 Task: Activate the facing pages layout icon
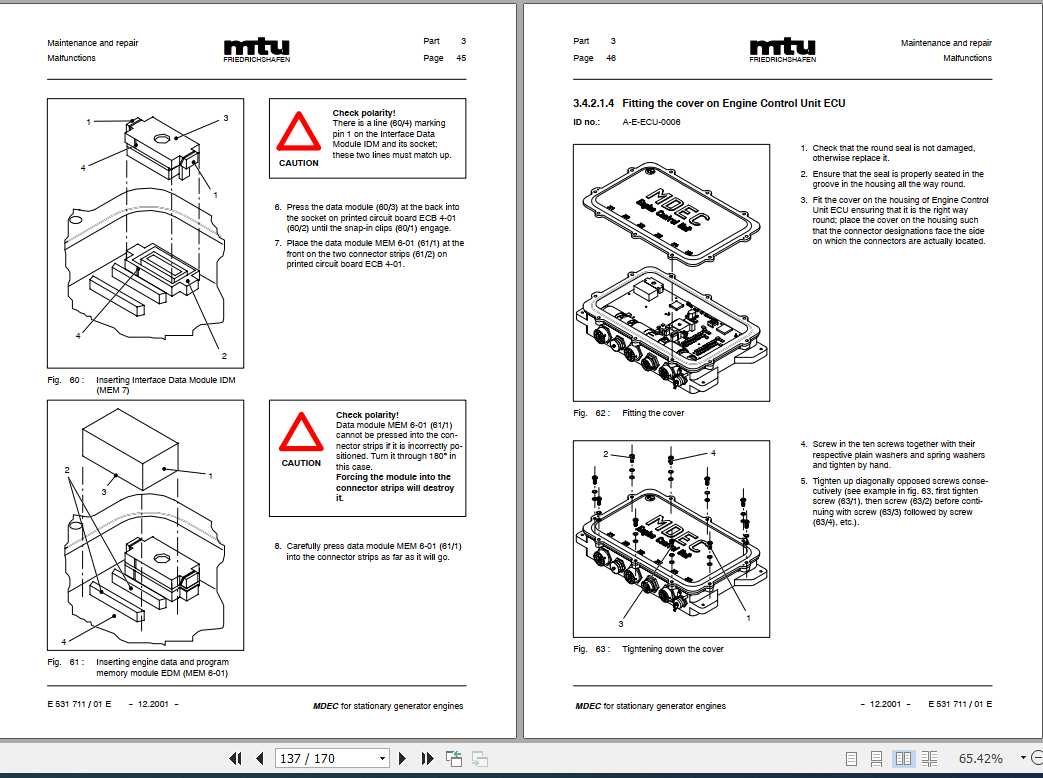[x=905, y=759]
